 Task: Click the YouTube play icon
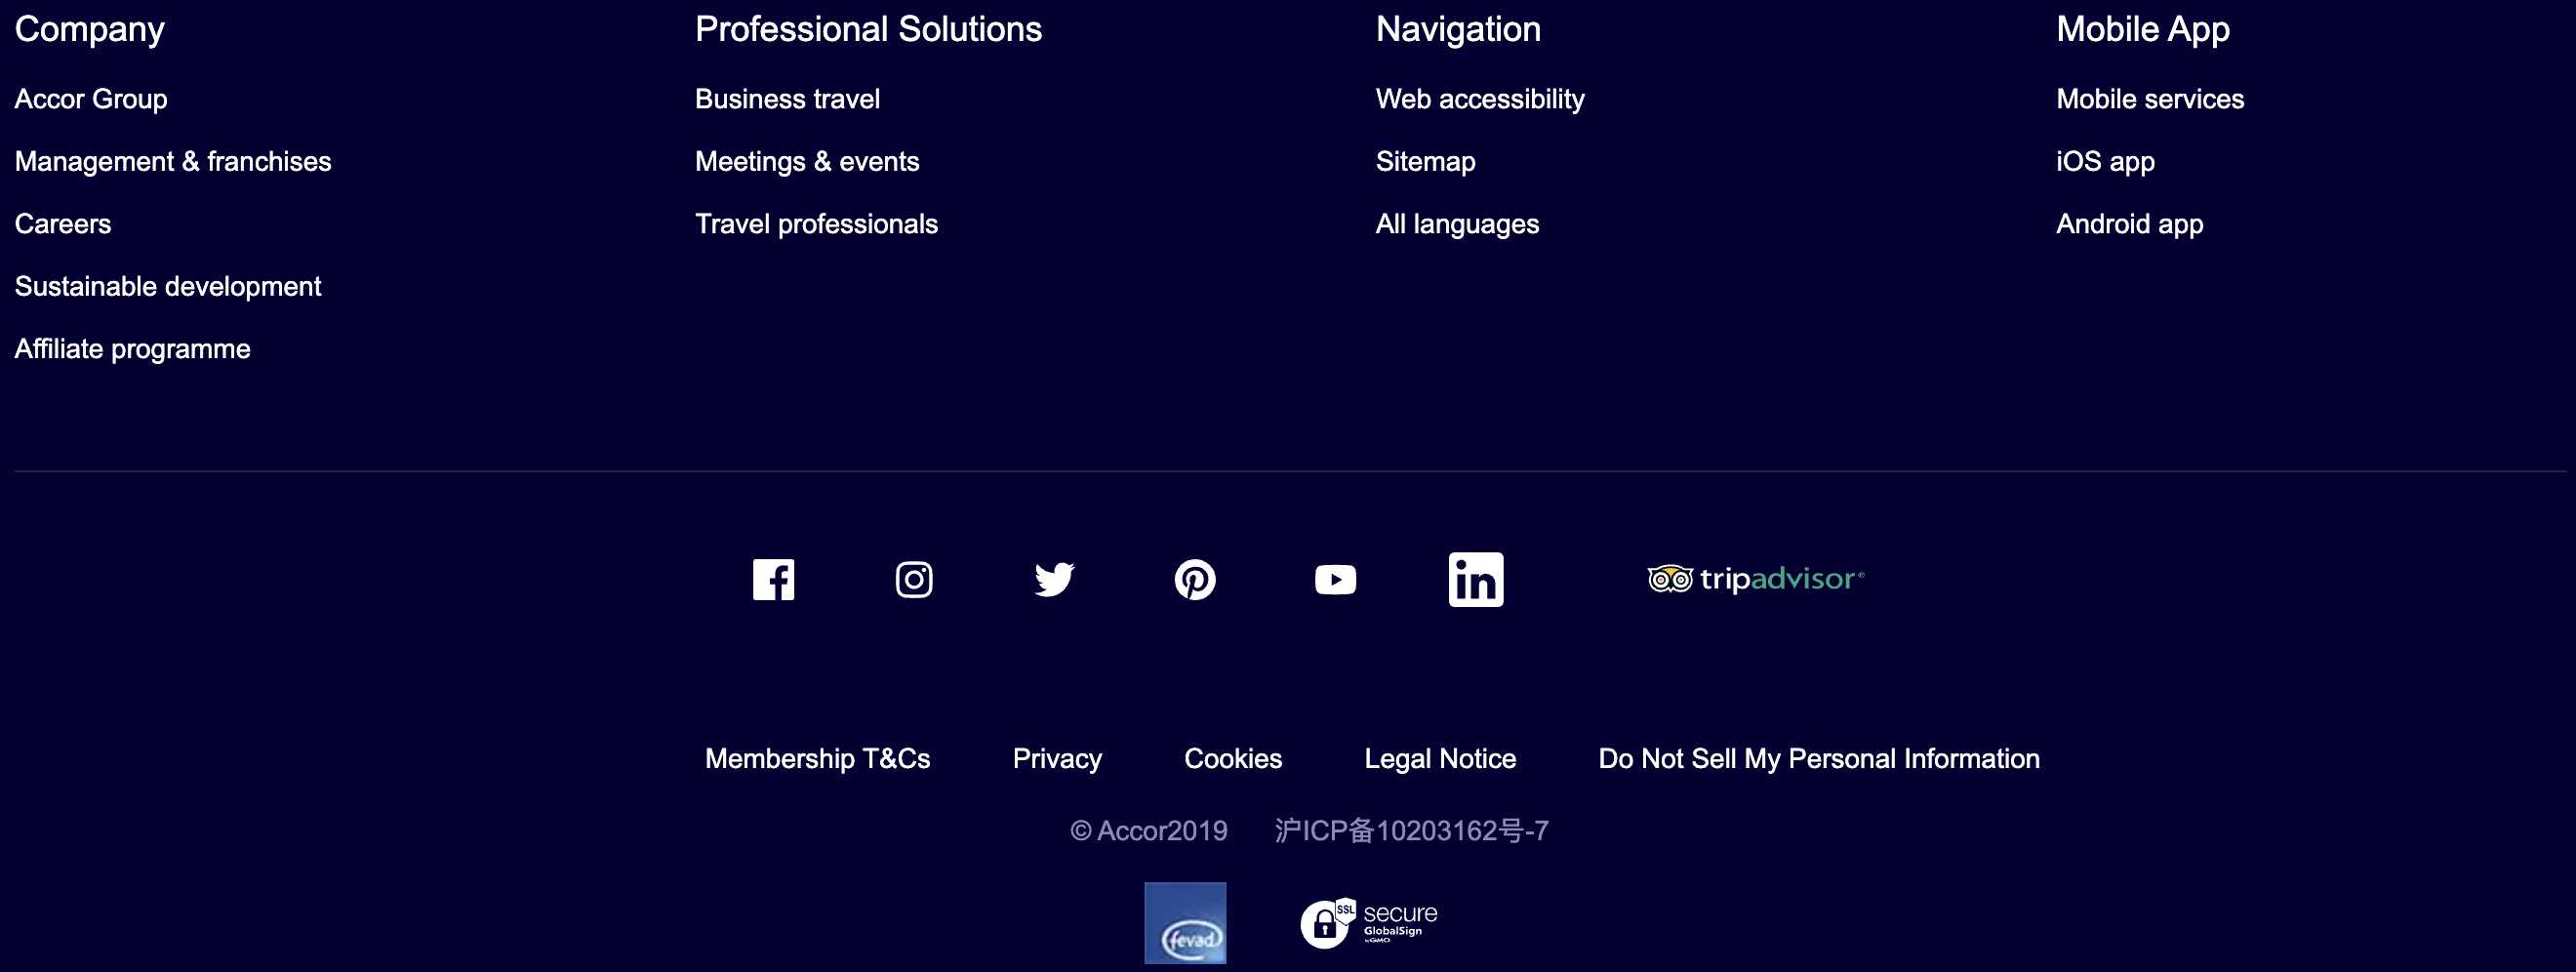coord(1335,579)
